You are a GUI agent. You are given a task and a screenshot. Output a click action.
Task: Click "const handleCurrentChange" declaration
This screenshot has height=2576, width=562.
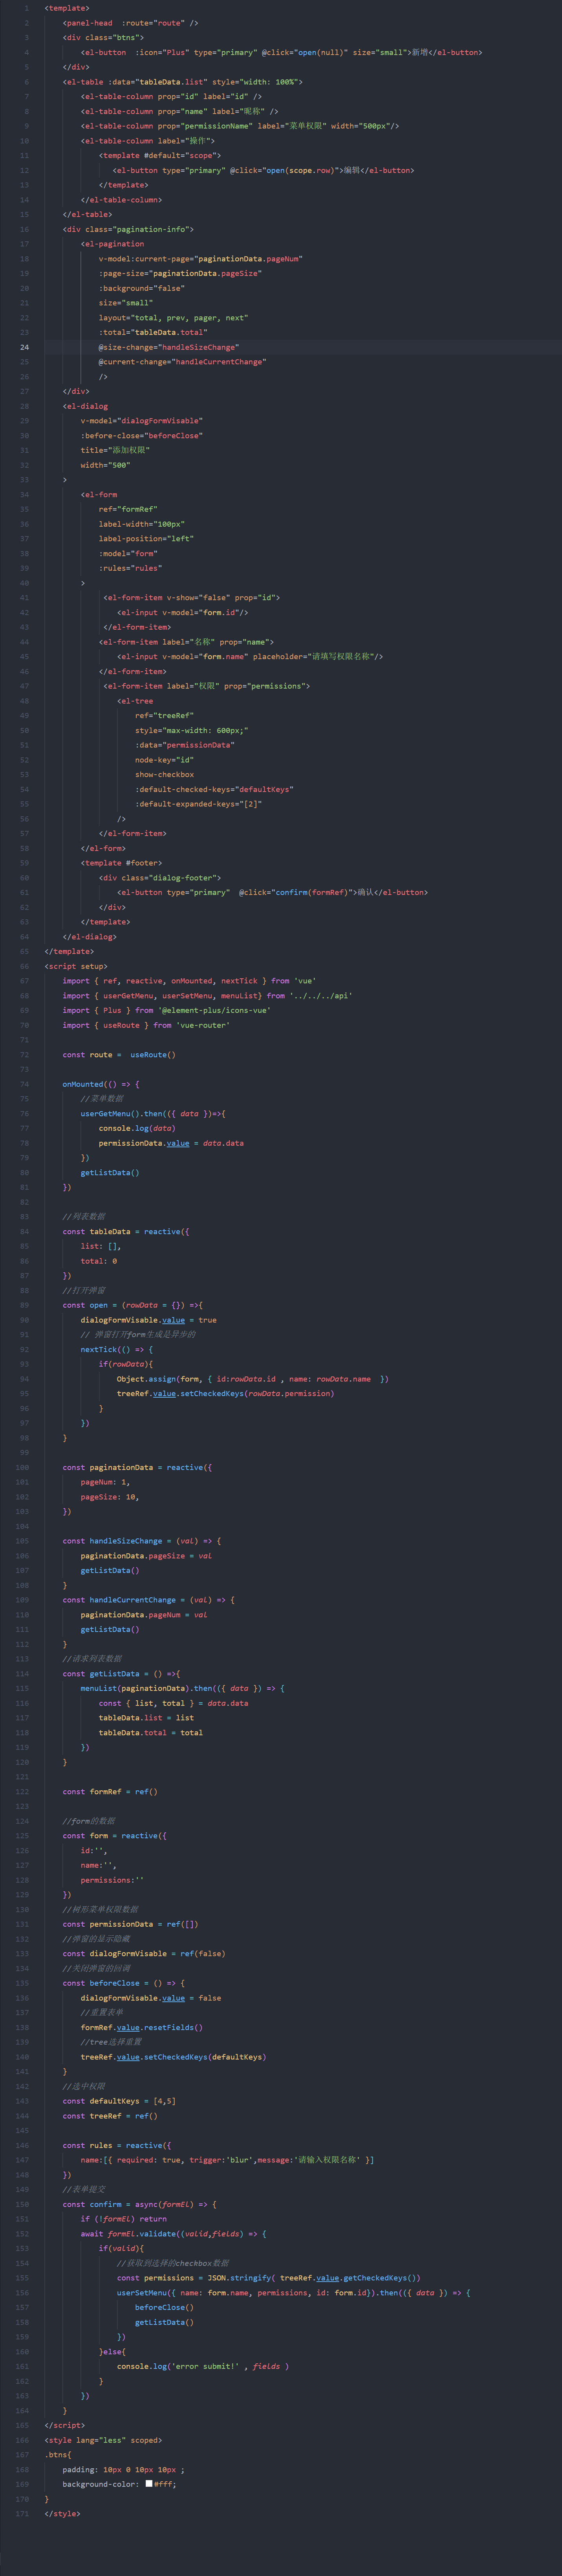(119, 1600)
